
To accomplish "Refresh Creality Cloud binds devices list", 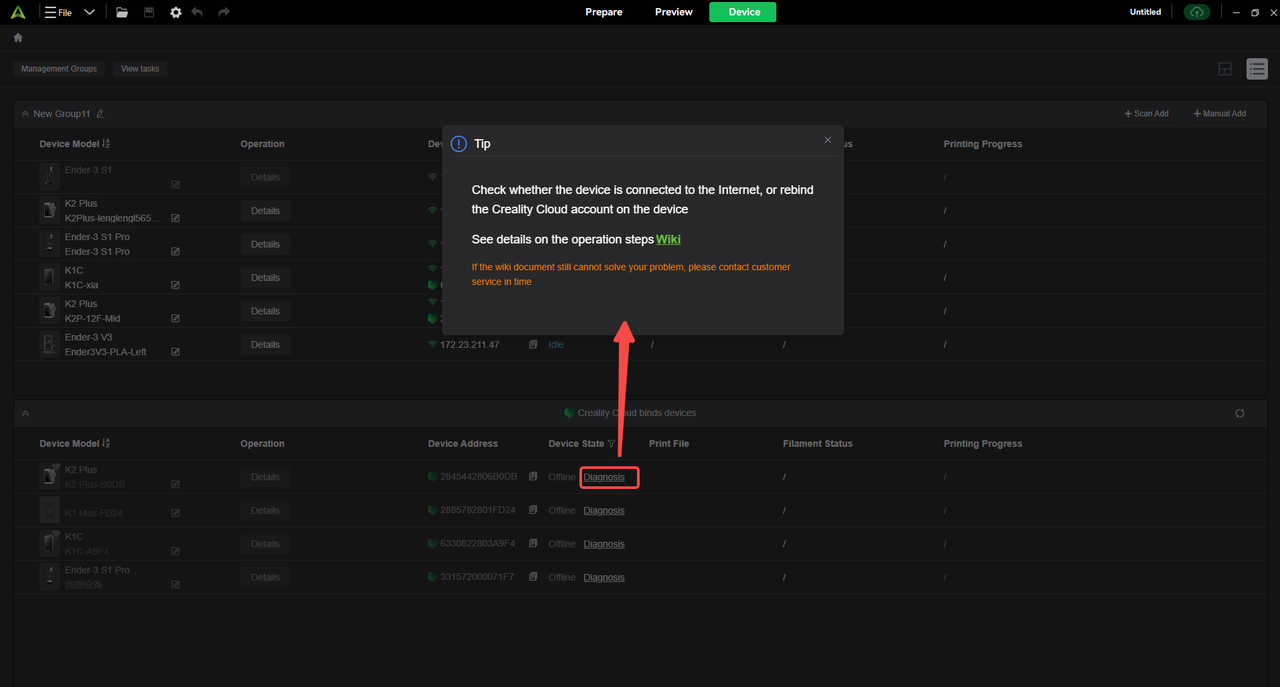I will (x=1240, y=413).
